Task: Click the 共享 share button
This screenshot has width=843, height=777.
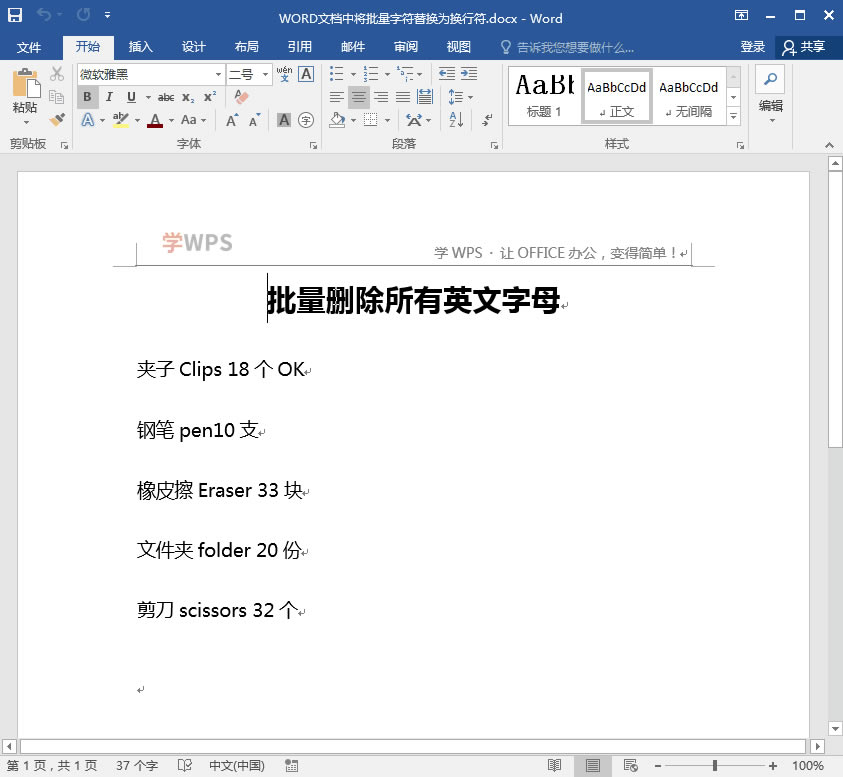Action: click(805, 47)
